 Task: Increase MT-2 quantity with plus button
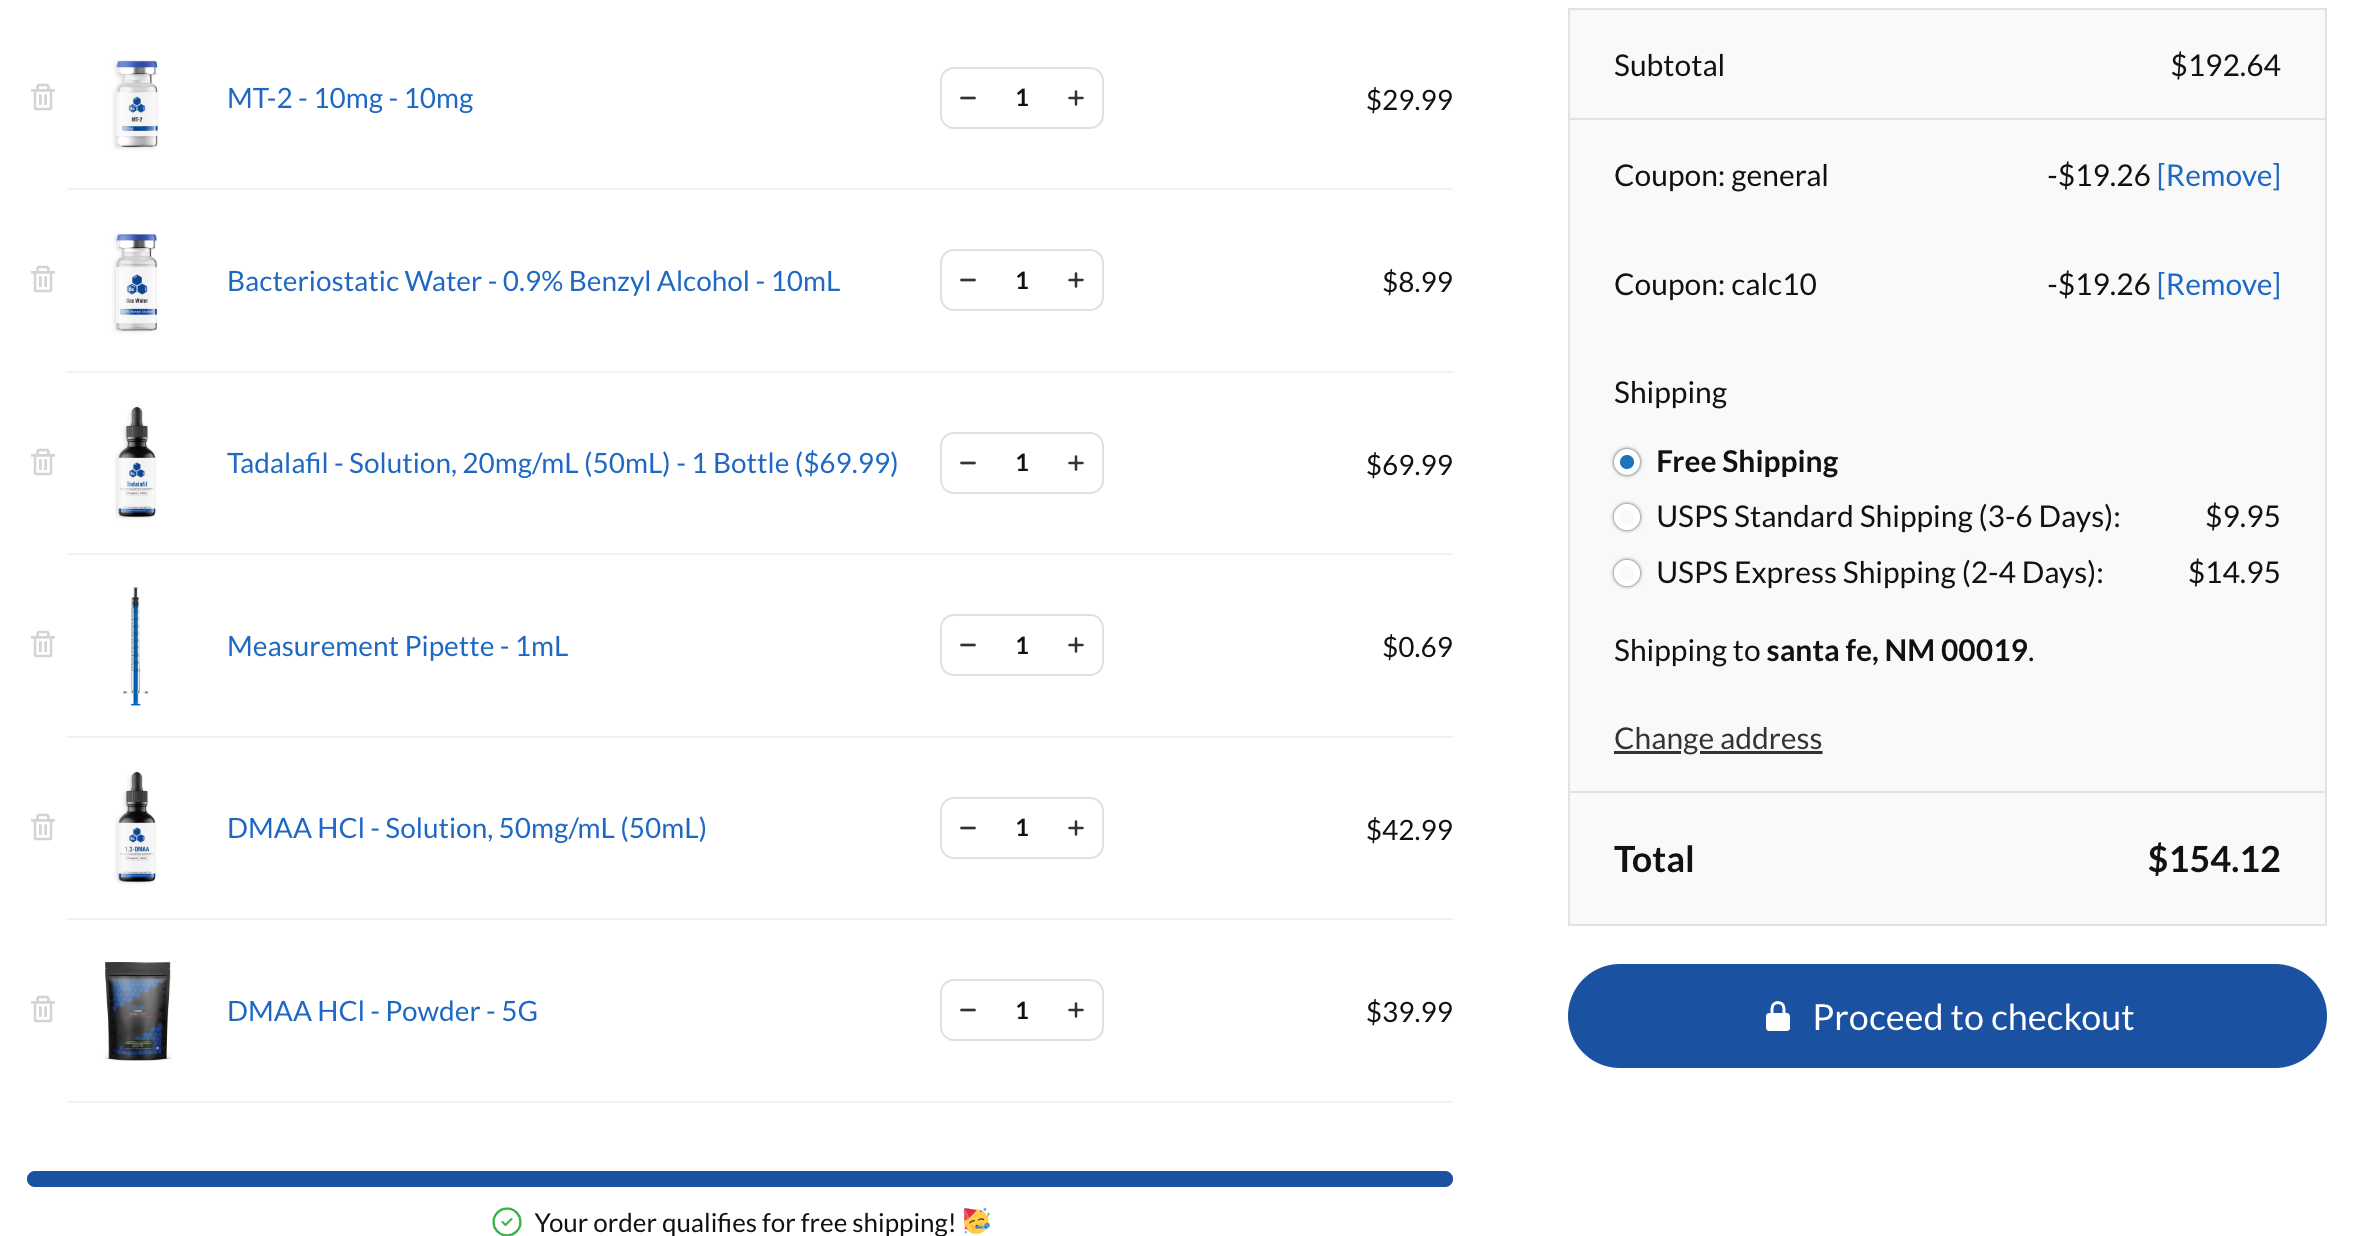(x=1076, y=98)
